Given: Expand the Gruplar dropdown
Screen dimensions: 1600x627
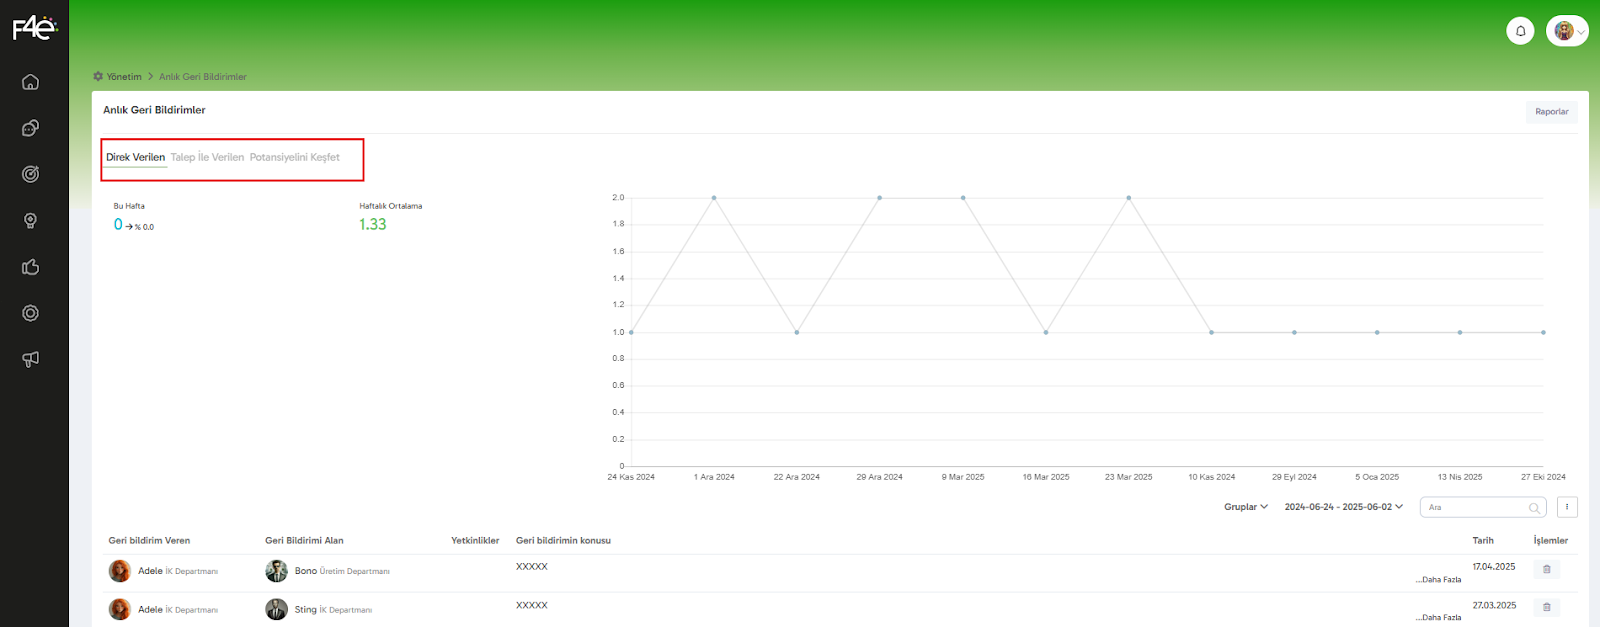Looking at the screenshot, I should pos(1245,507).
